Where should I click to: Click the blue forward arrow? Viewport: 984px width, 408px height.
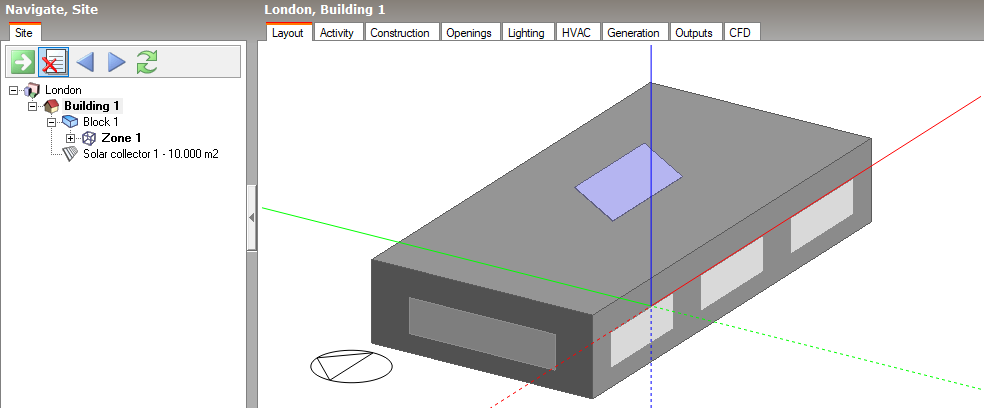[x=116, y=62]
